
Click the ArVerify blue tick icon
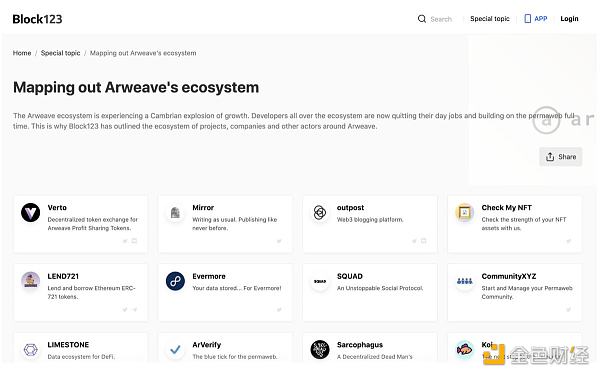(x=175, y=350)
